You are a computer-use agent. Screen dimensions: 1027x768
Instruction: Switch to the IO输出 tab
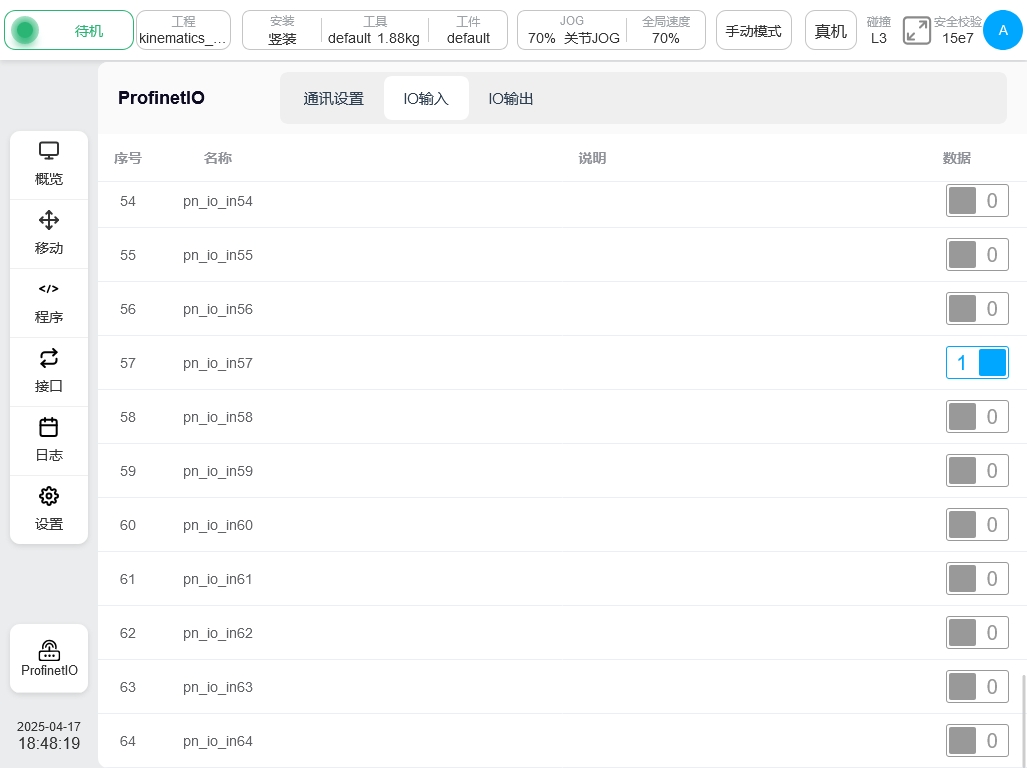pyautogui.click(x=510, y=99)
